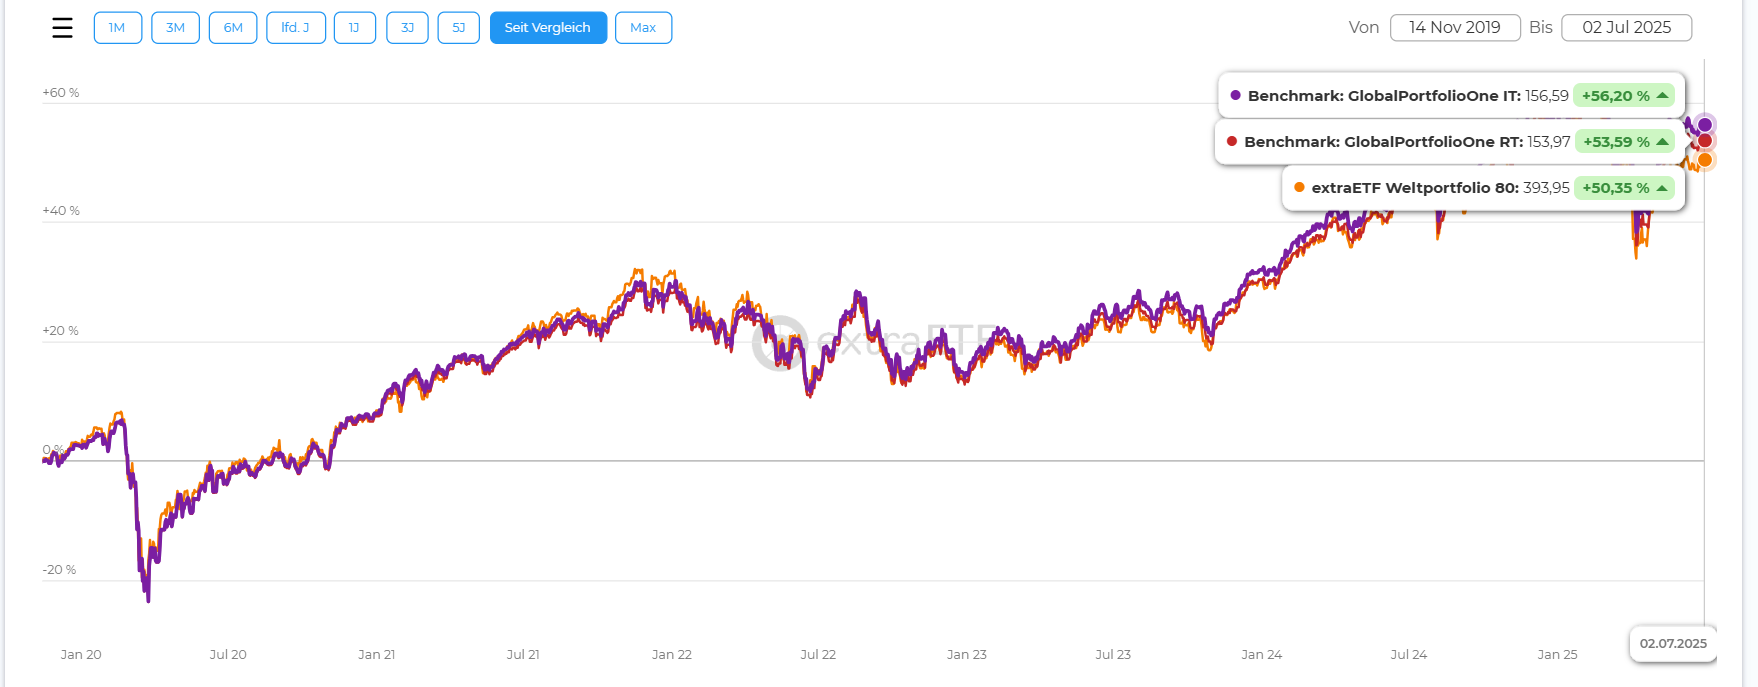The width and height of the screenshot is (1758, 687).
Task: Open the 'Bis' end date field
Action: pos(1626,28)
